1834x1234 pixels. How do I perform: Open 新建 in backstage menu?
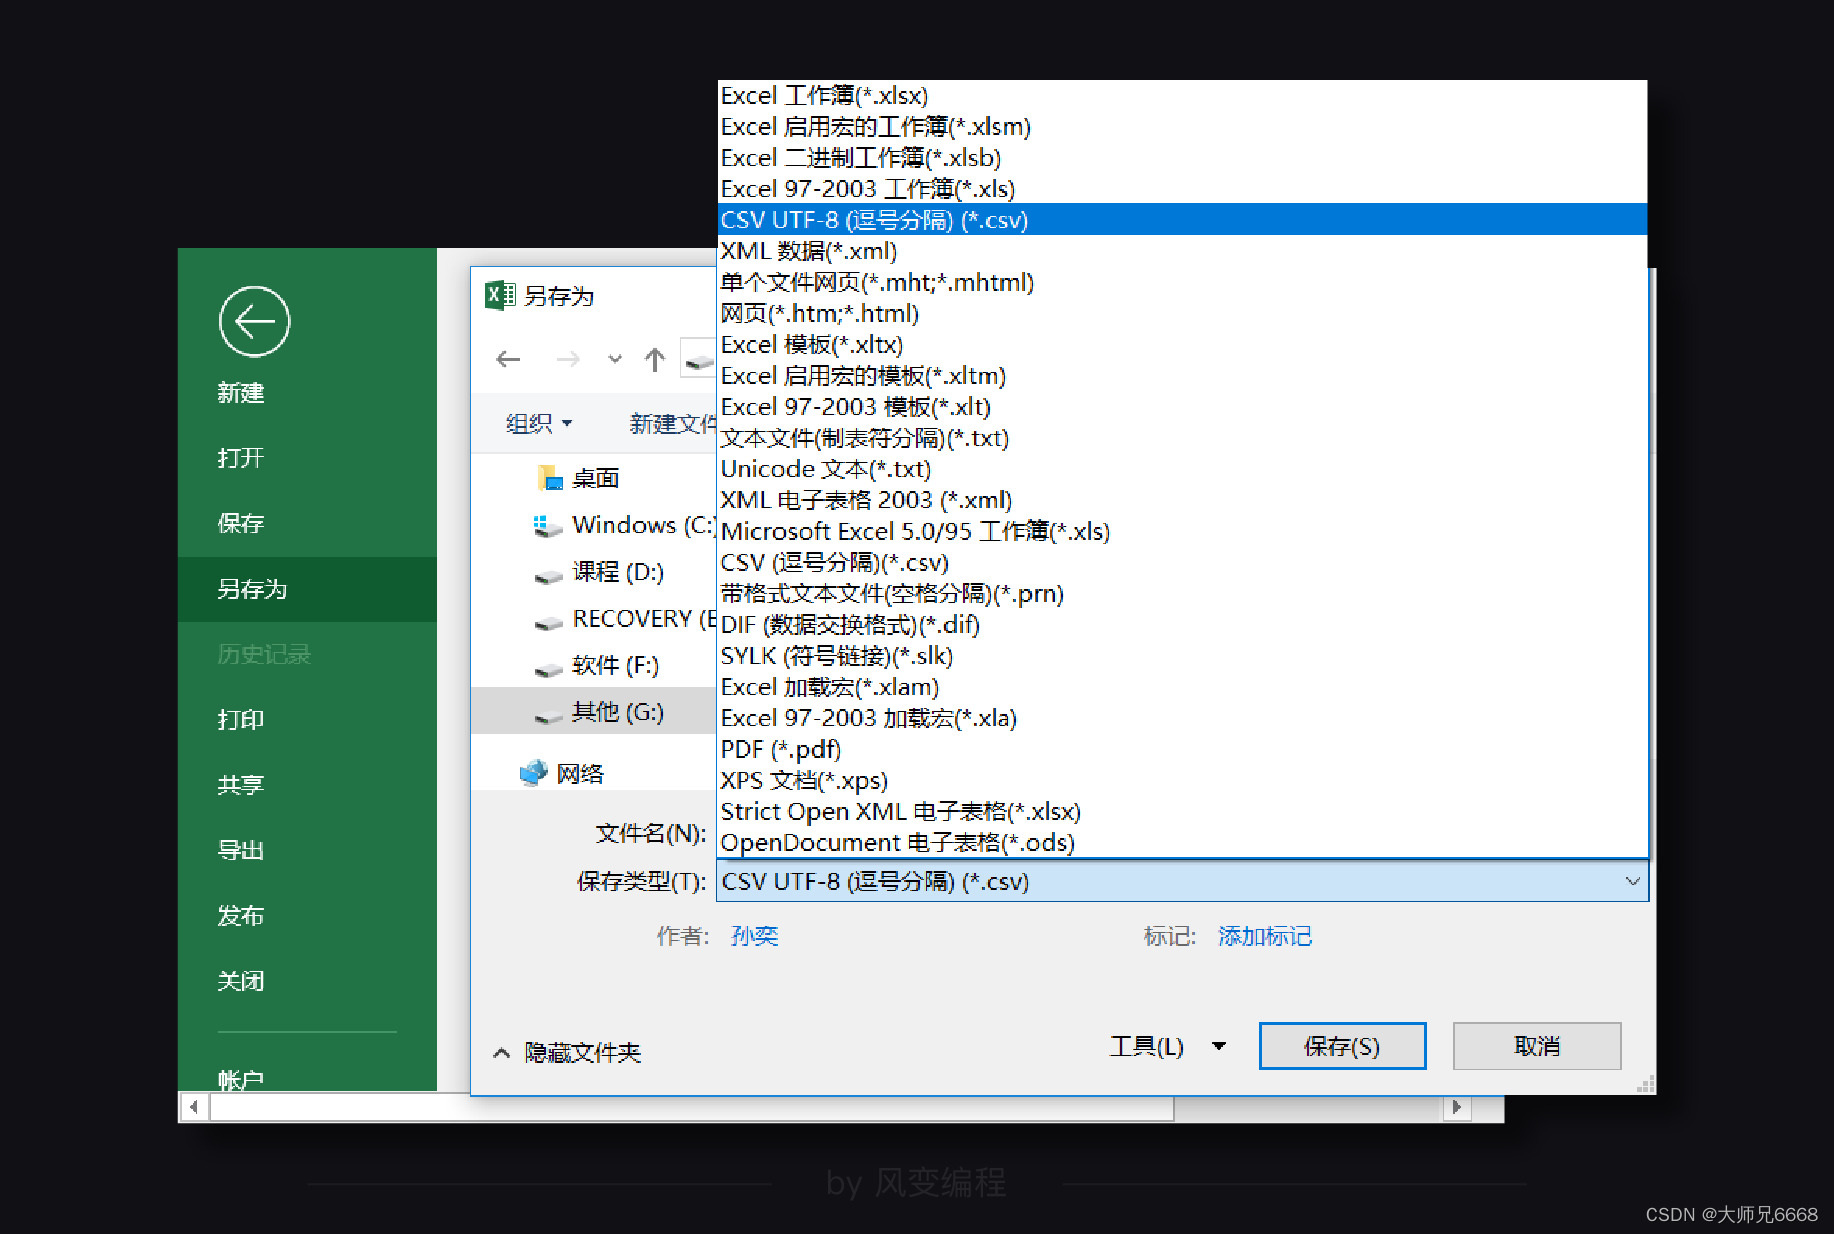(241, 393)
